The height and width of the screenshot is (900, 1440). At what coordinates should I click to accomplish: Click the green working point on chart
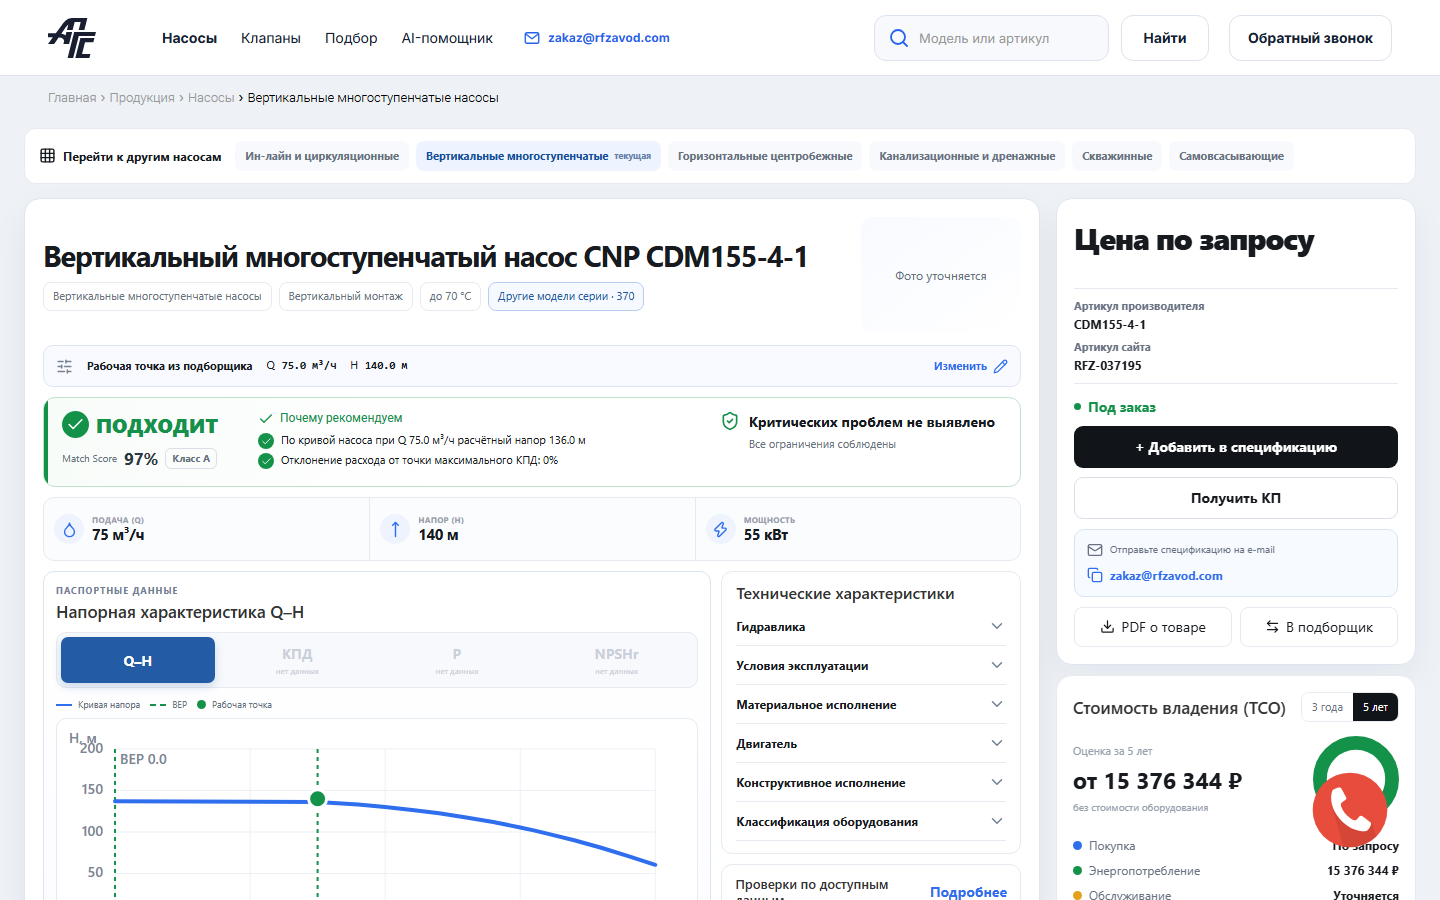(318, 799)
